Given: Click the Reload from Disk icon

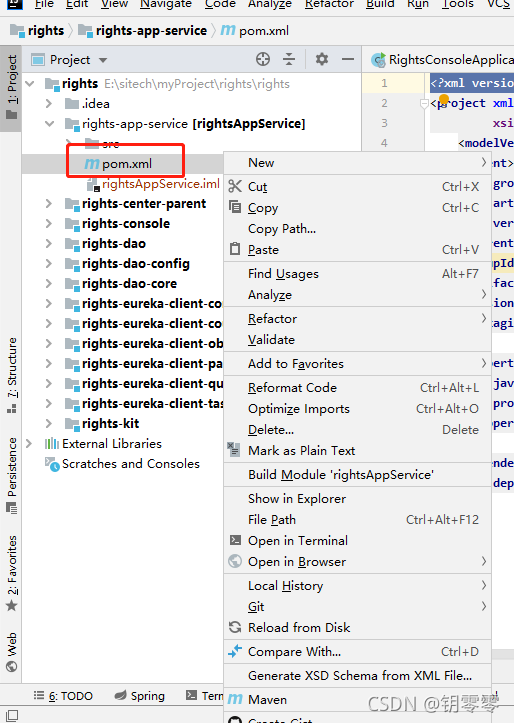Looking at the screenshot, I should pyautogui.click(x=235, y=627).
